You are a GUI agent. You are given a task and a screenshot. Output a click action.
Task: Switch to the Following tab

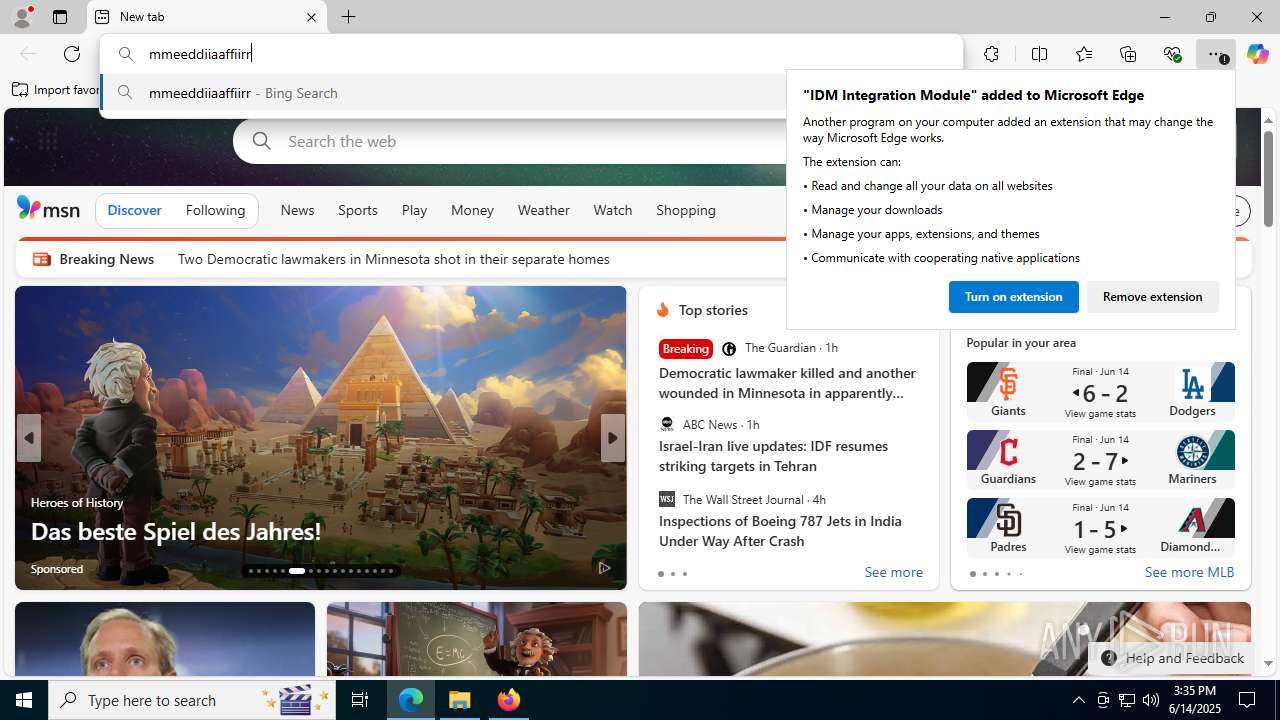[x=215, y=210]
